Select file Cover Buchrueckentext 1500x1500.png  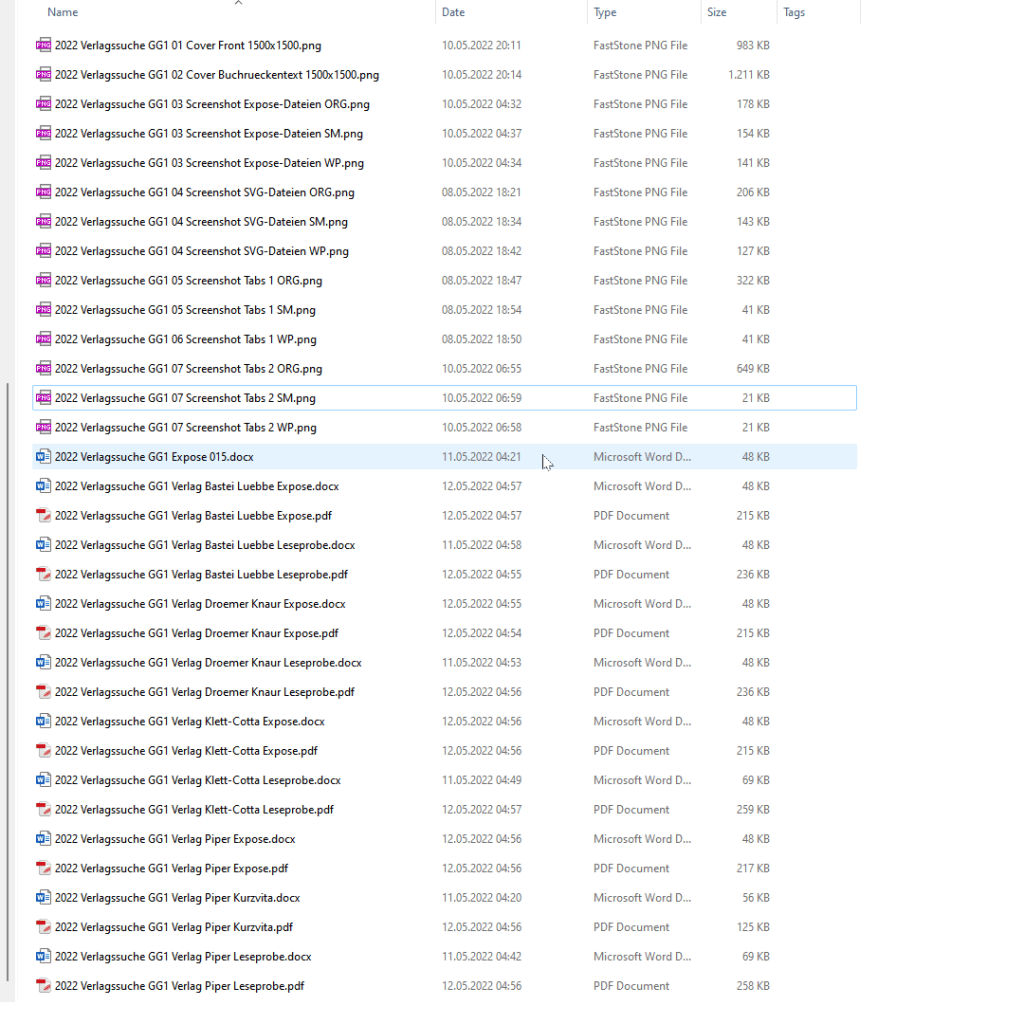point(217,75)
